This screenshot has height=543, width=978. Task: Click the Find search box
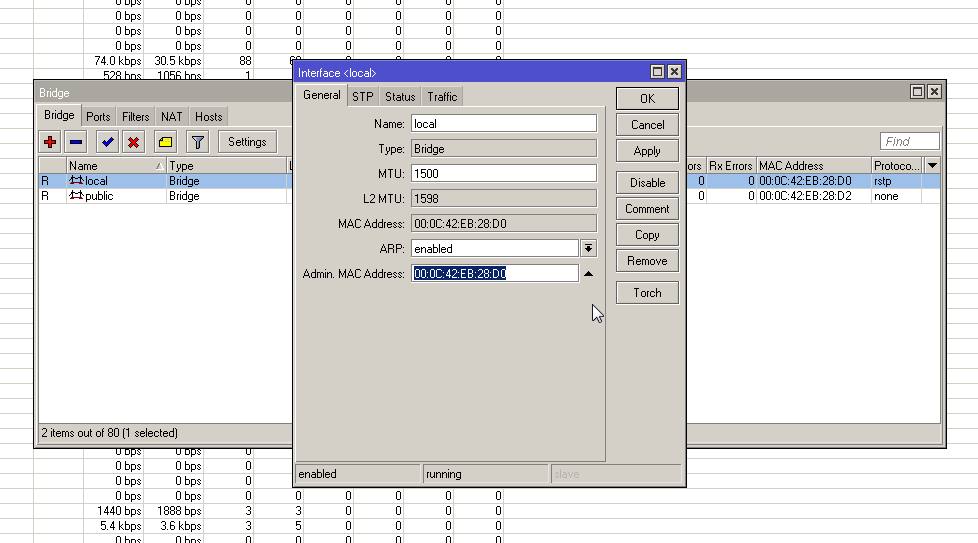click(x=909, y=142)
